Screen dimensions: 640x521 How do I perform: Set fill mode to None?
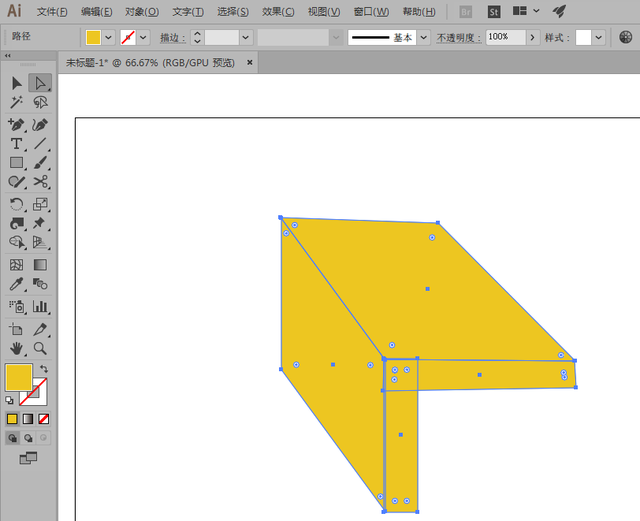pos(43,419)
